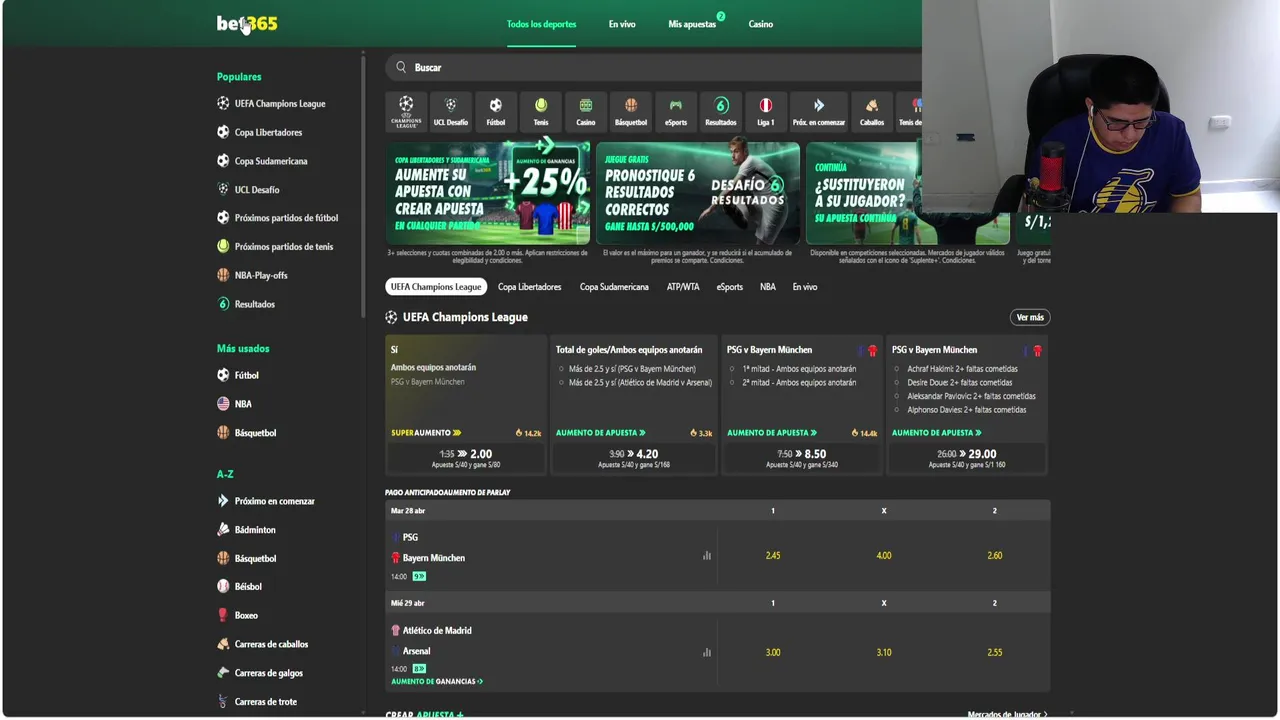Open stats icon for Atlético de Madrid v Arsenal

click(707, 652)
